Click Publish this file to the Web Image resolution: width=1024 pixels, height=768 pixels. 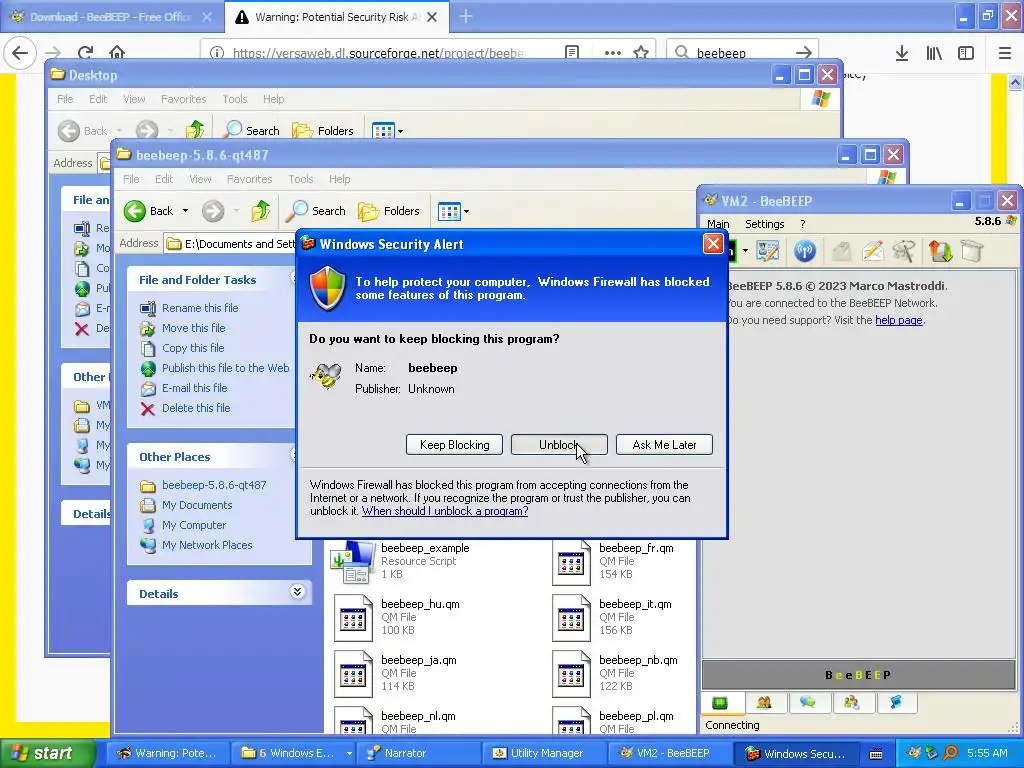tap(225, 368)
